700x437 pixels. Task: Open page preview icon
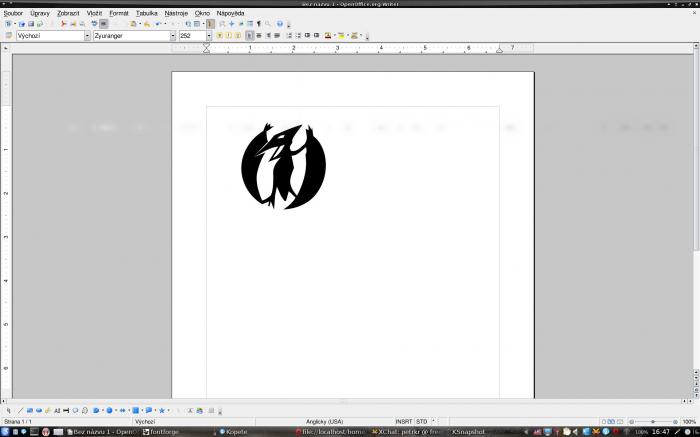click(x=82, y=24)
